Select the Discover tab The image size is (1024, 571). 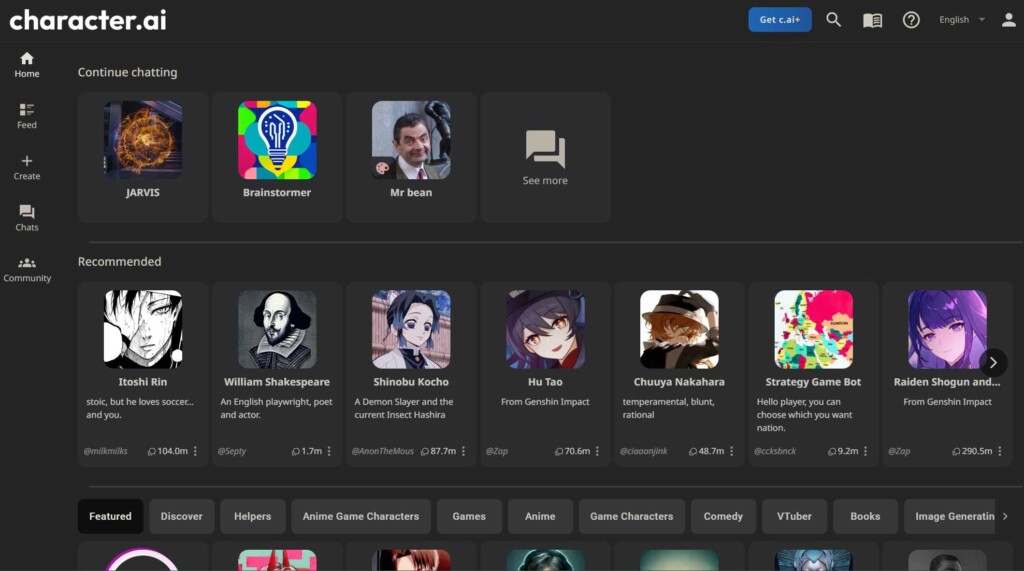click(181, 516)
